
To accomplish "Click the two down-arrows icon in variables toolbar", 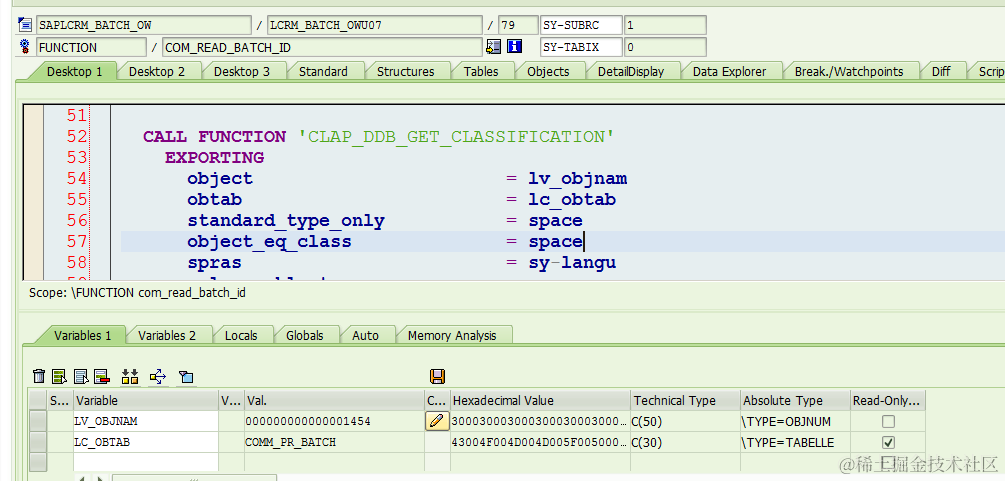I will tap(130, 376).
